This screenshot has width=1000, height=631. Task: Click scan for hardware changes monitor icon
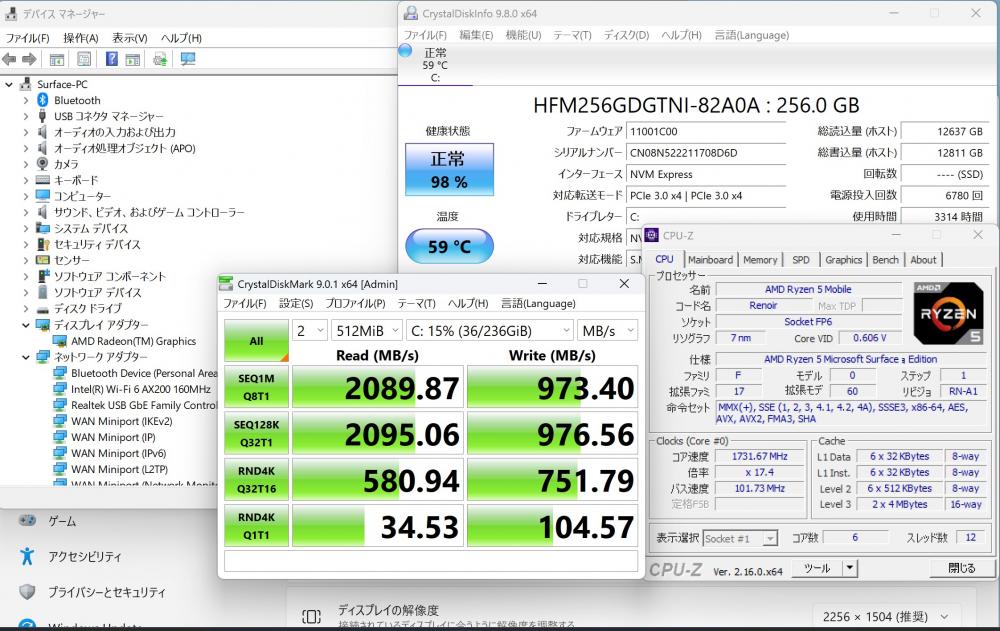[x=188, y=59]
